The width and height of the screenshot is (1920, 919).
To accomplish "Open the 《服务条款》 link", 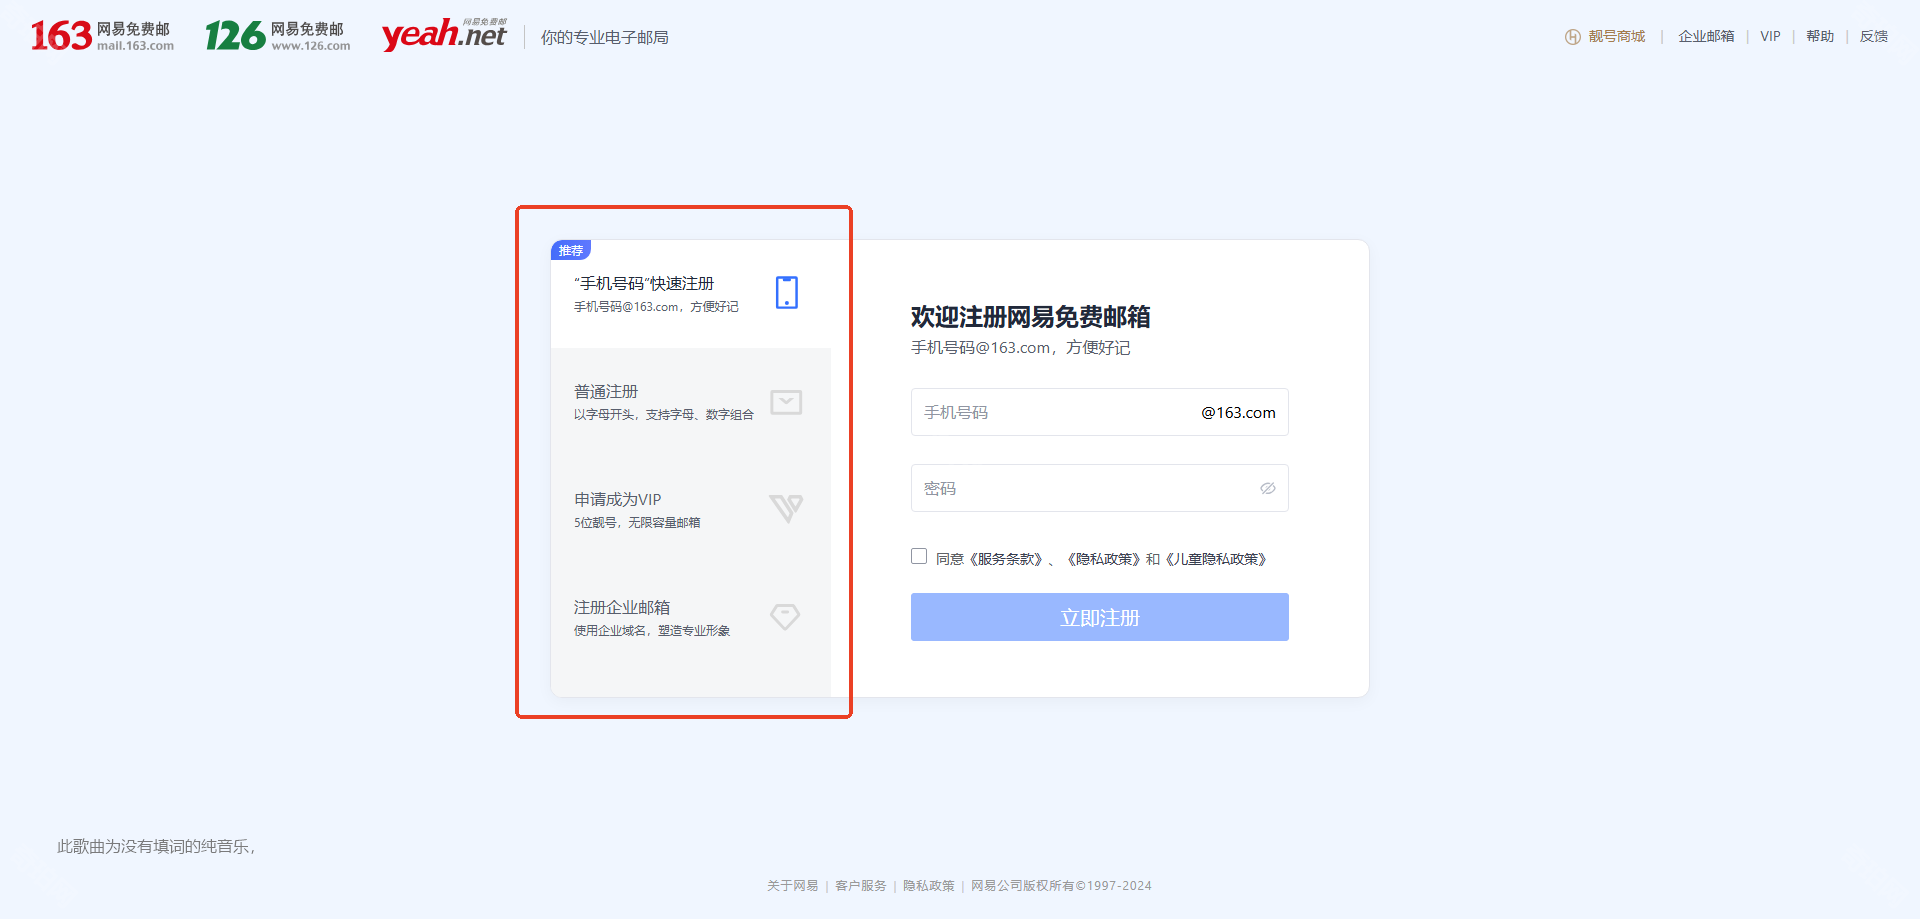I will pos(1007,559).
